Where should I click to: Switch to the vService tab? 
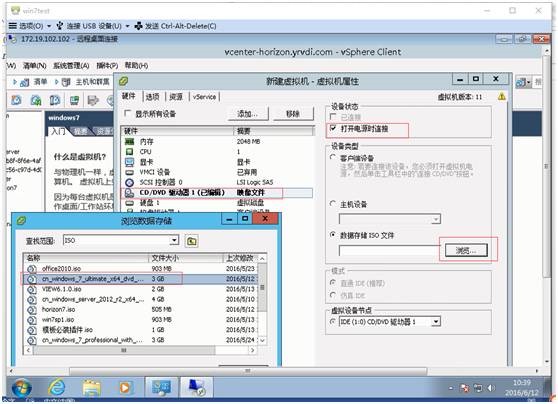[204, 96]
